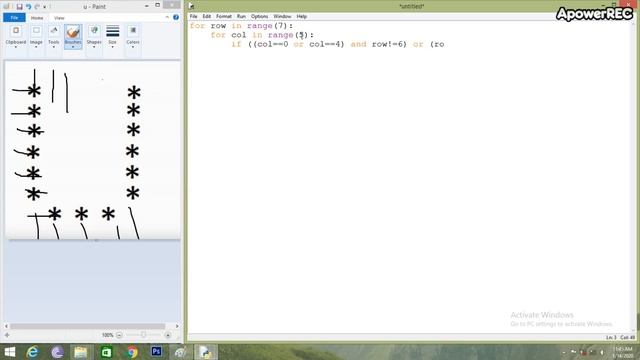Open the File menu in the IDLE editor
The height and width of the screenshot is (360, 640).
coord(193,16)
